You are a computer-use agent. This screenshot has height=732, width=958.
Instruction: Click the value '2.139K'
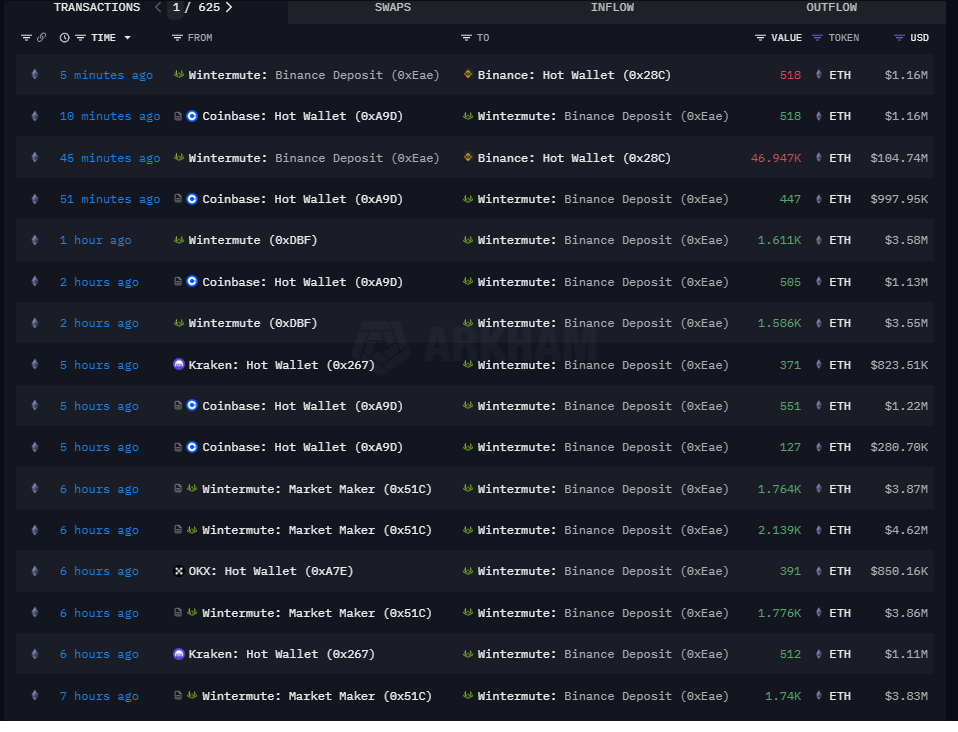pyautogui.click(x=780, y=530)
